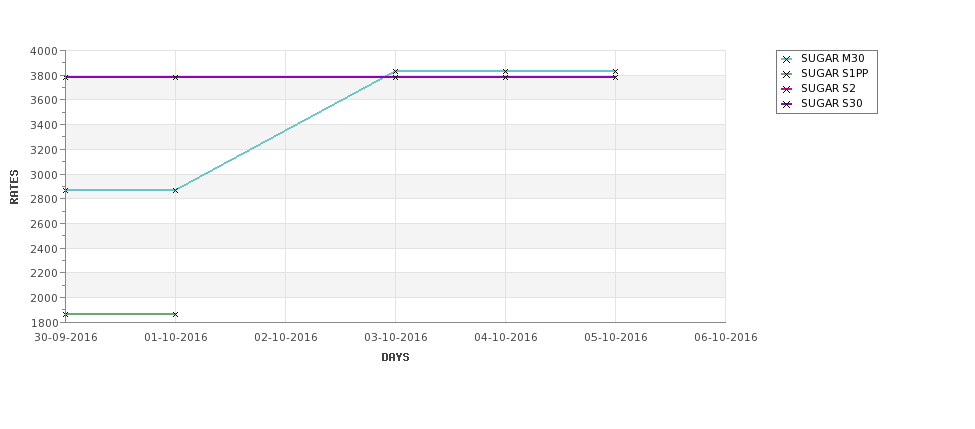975x429 pixels.
Task: Click the SUGAR M30 data point on 01-10-2016
Action: [175, 190]
